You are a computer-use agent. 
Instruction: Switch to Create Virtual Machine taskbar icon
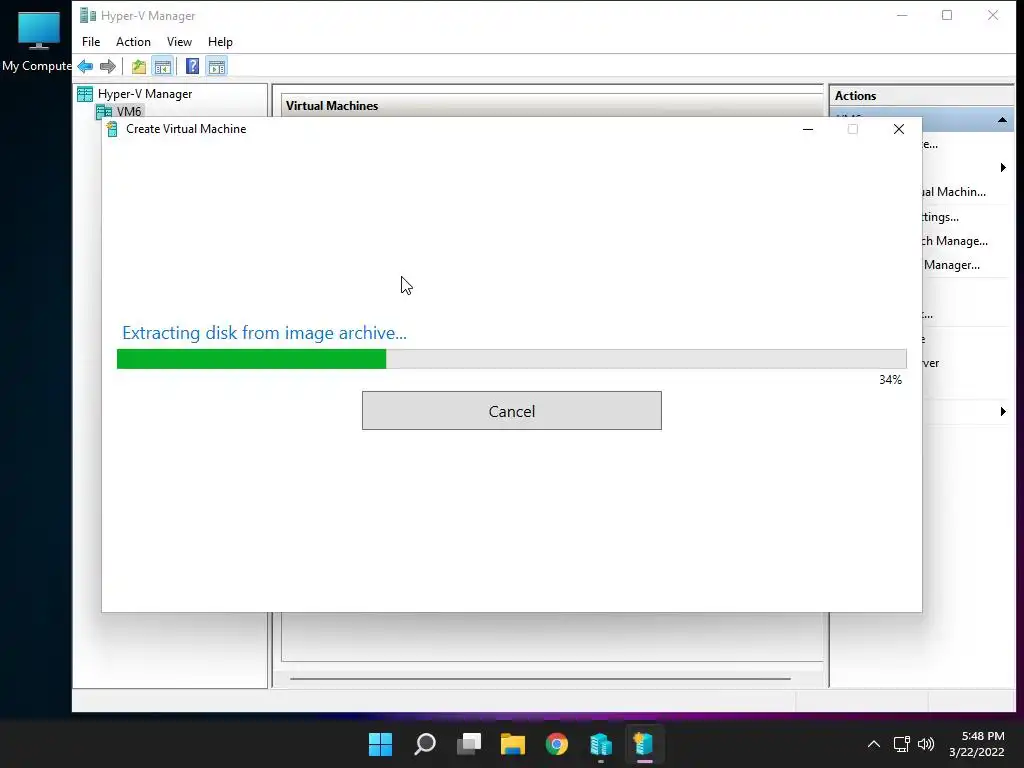point(644,744)
